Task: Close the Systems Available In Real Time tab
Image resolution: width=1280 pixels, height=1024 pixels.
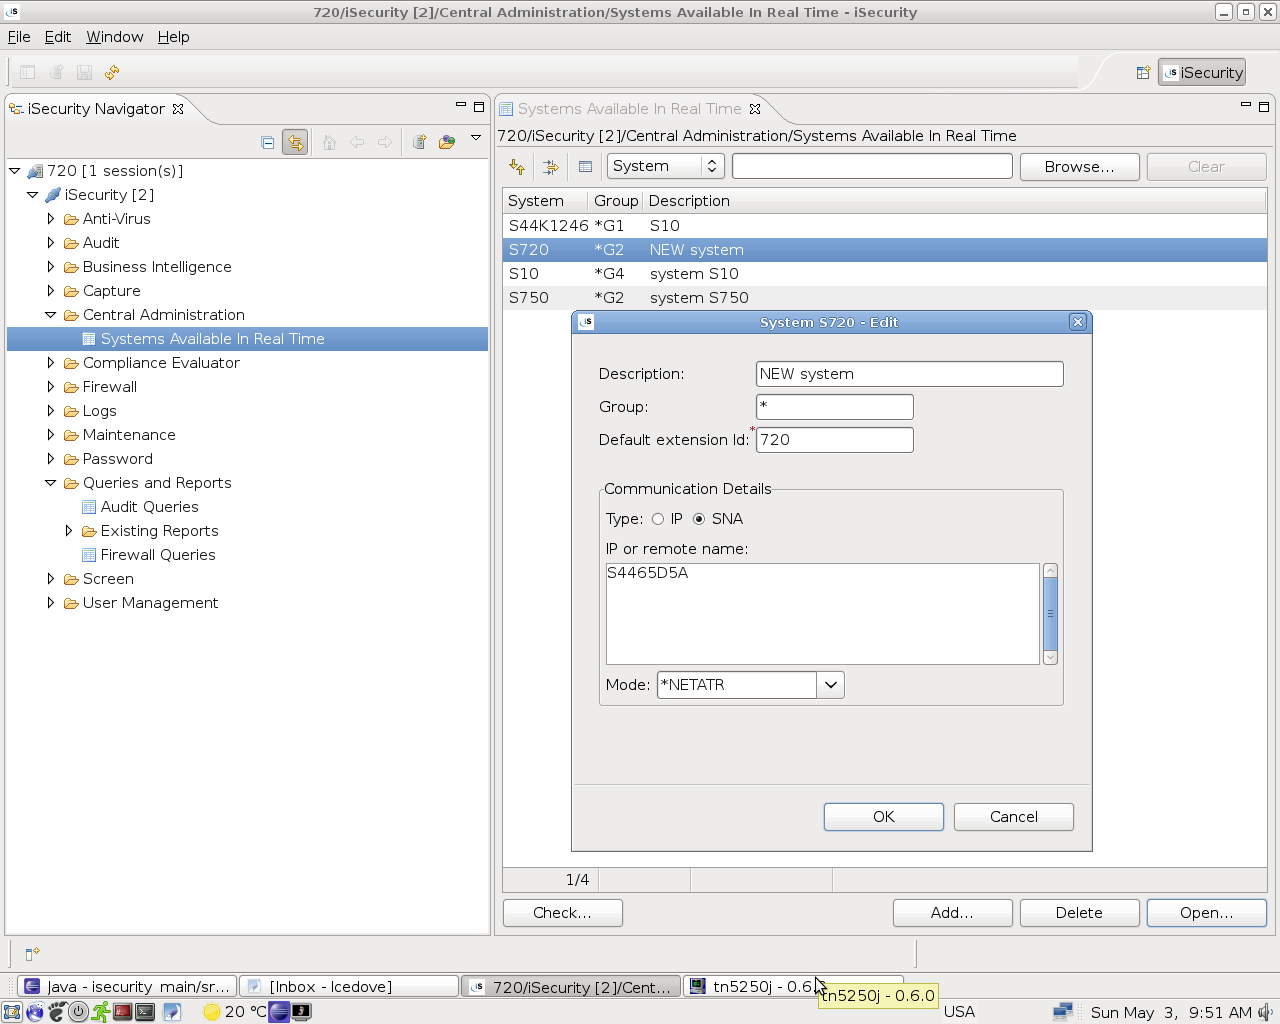Action: (755, 109)
